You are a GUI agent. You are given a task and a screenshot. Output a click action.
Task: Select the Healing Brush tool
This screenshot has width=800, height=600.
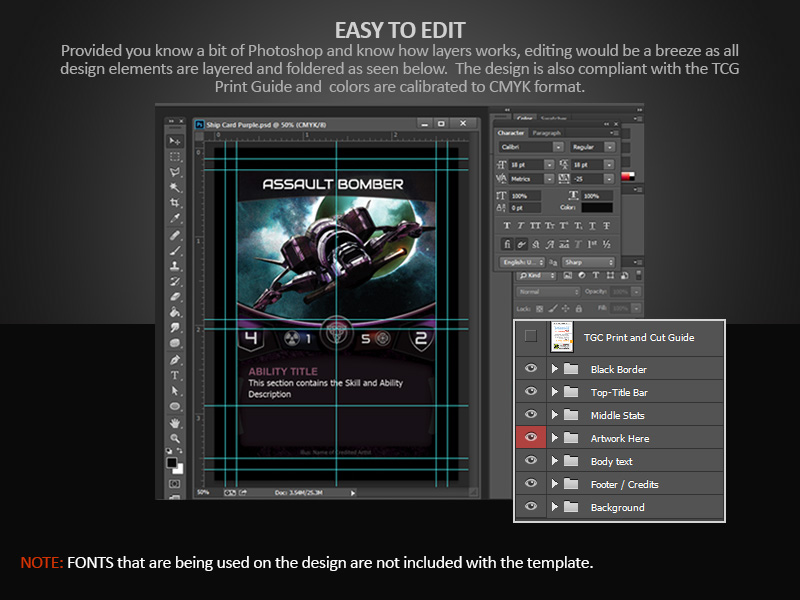pos(175,235)
